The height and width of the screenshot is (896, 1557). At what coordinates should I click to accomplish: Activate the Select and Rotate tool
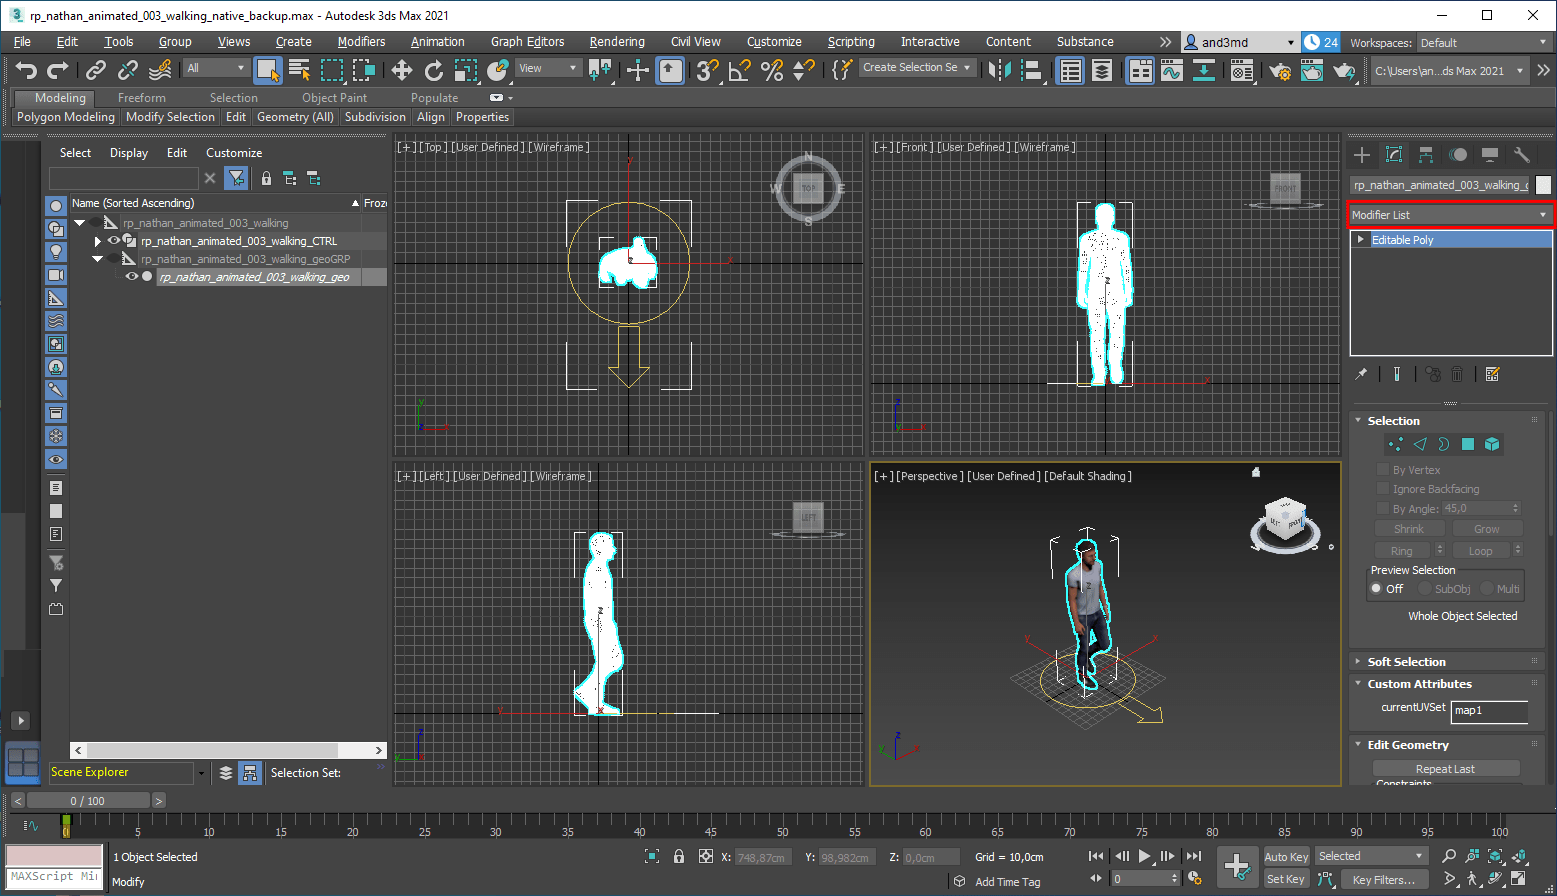433,70
